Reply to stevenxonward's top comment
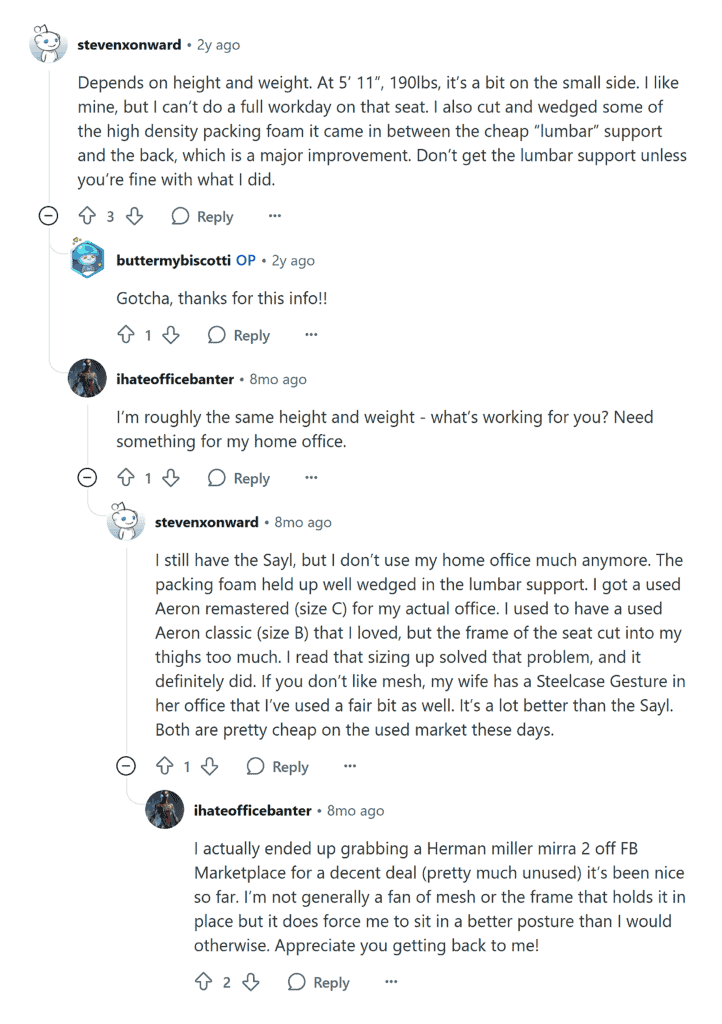Viewport: 722px width, 1024px height. tap(202, 216)
